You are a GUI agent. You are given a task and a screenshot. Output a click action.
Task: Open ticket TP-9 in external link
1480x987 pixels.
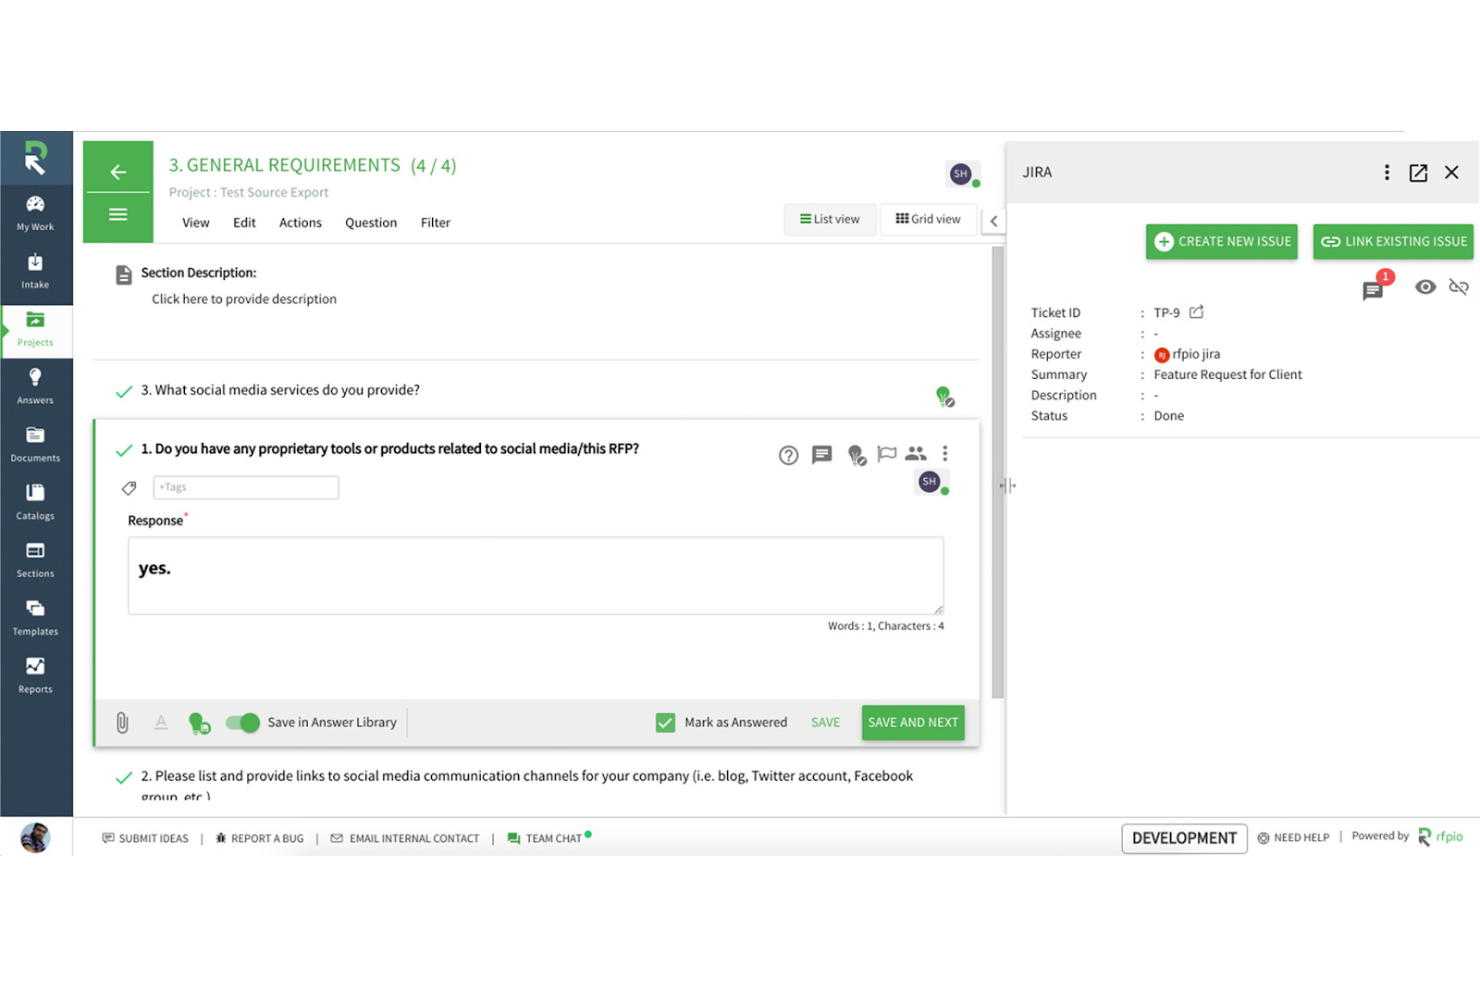[1197, 312]
